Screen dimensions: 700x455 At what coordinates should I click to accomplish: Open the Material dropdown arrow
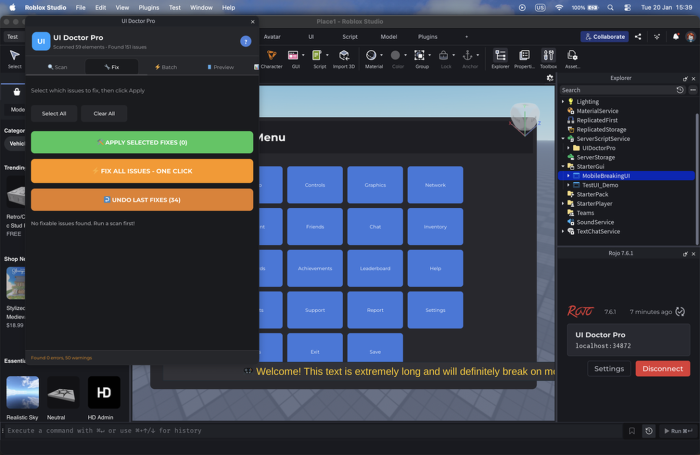point(381,55)
